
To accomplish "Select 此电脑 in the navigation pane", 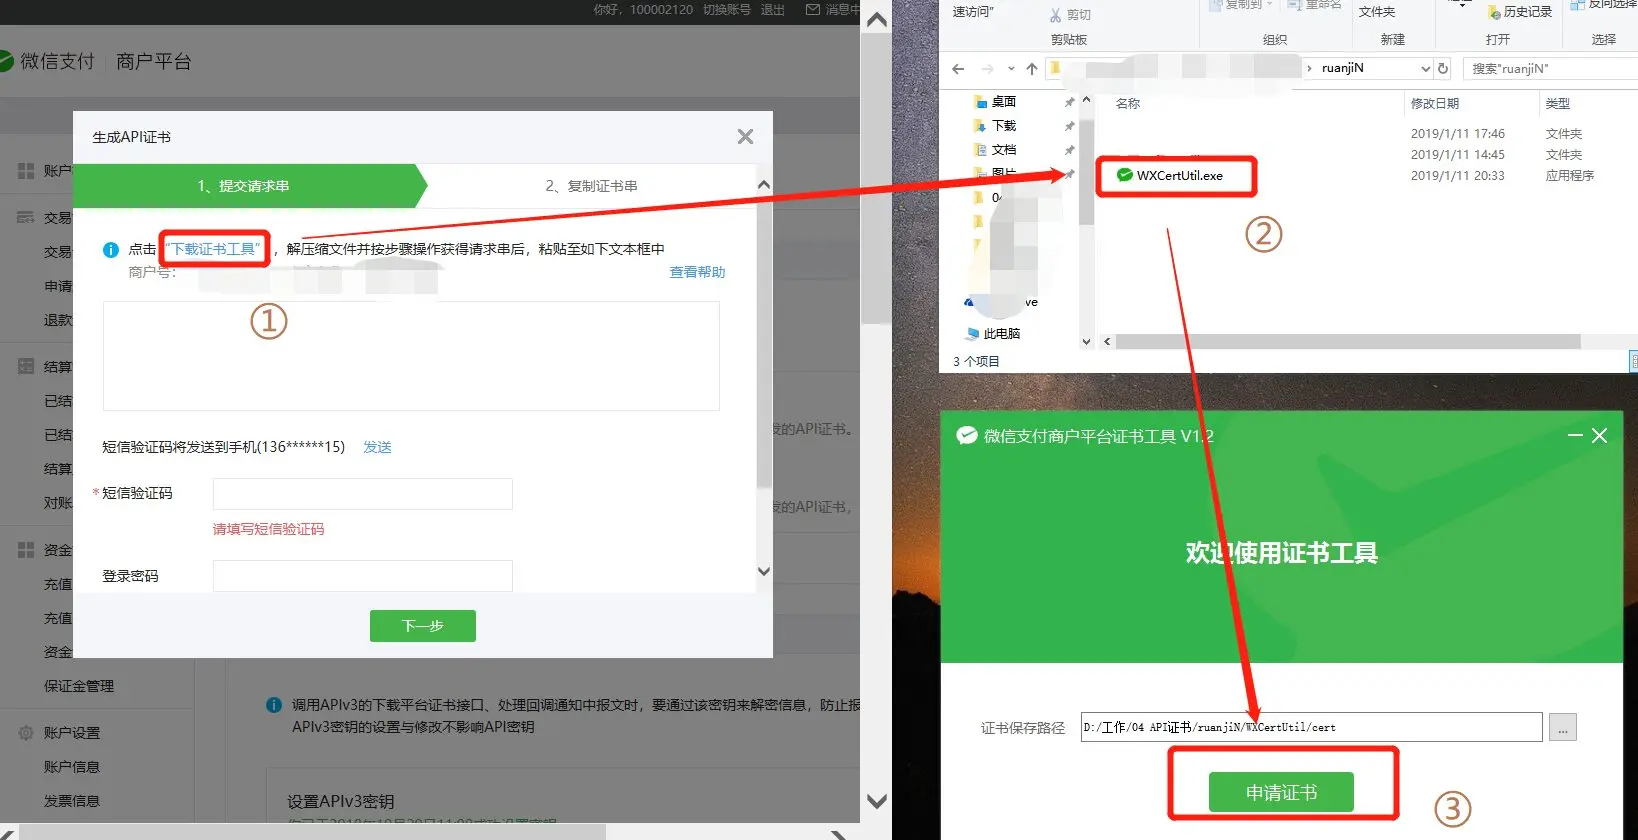I will coord(1001,334).
